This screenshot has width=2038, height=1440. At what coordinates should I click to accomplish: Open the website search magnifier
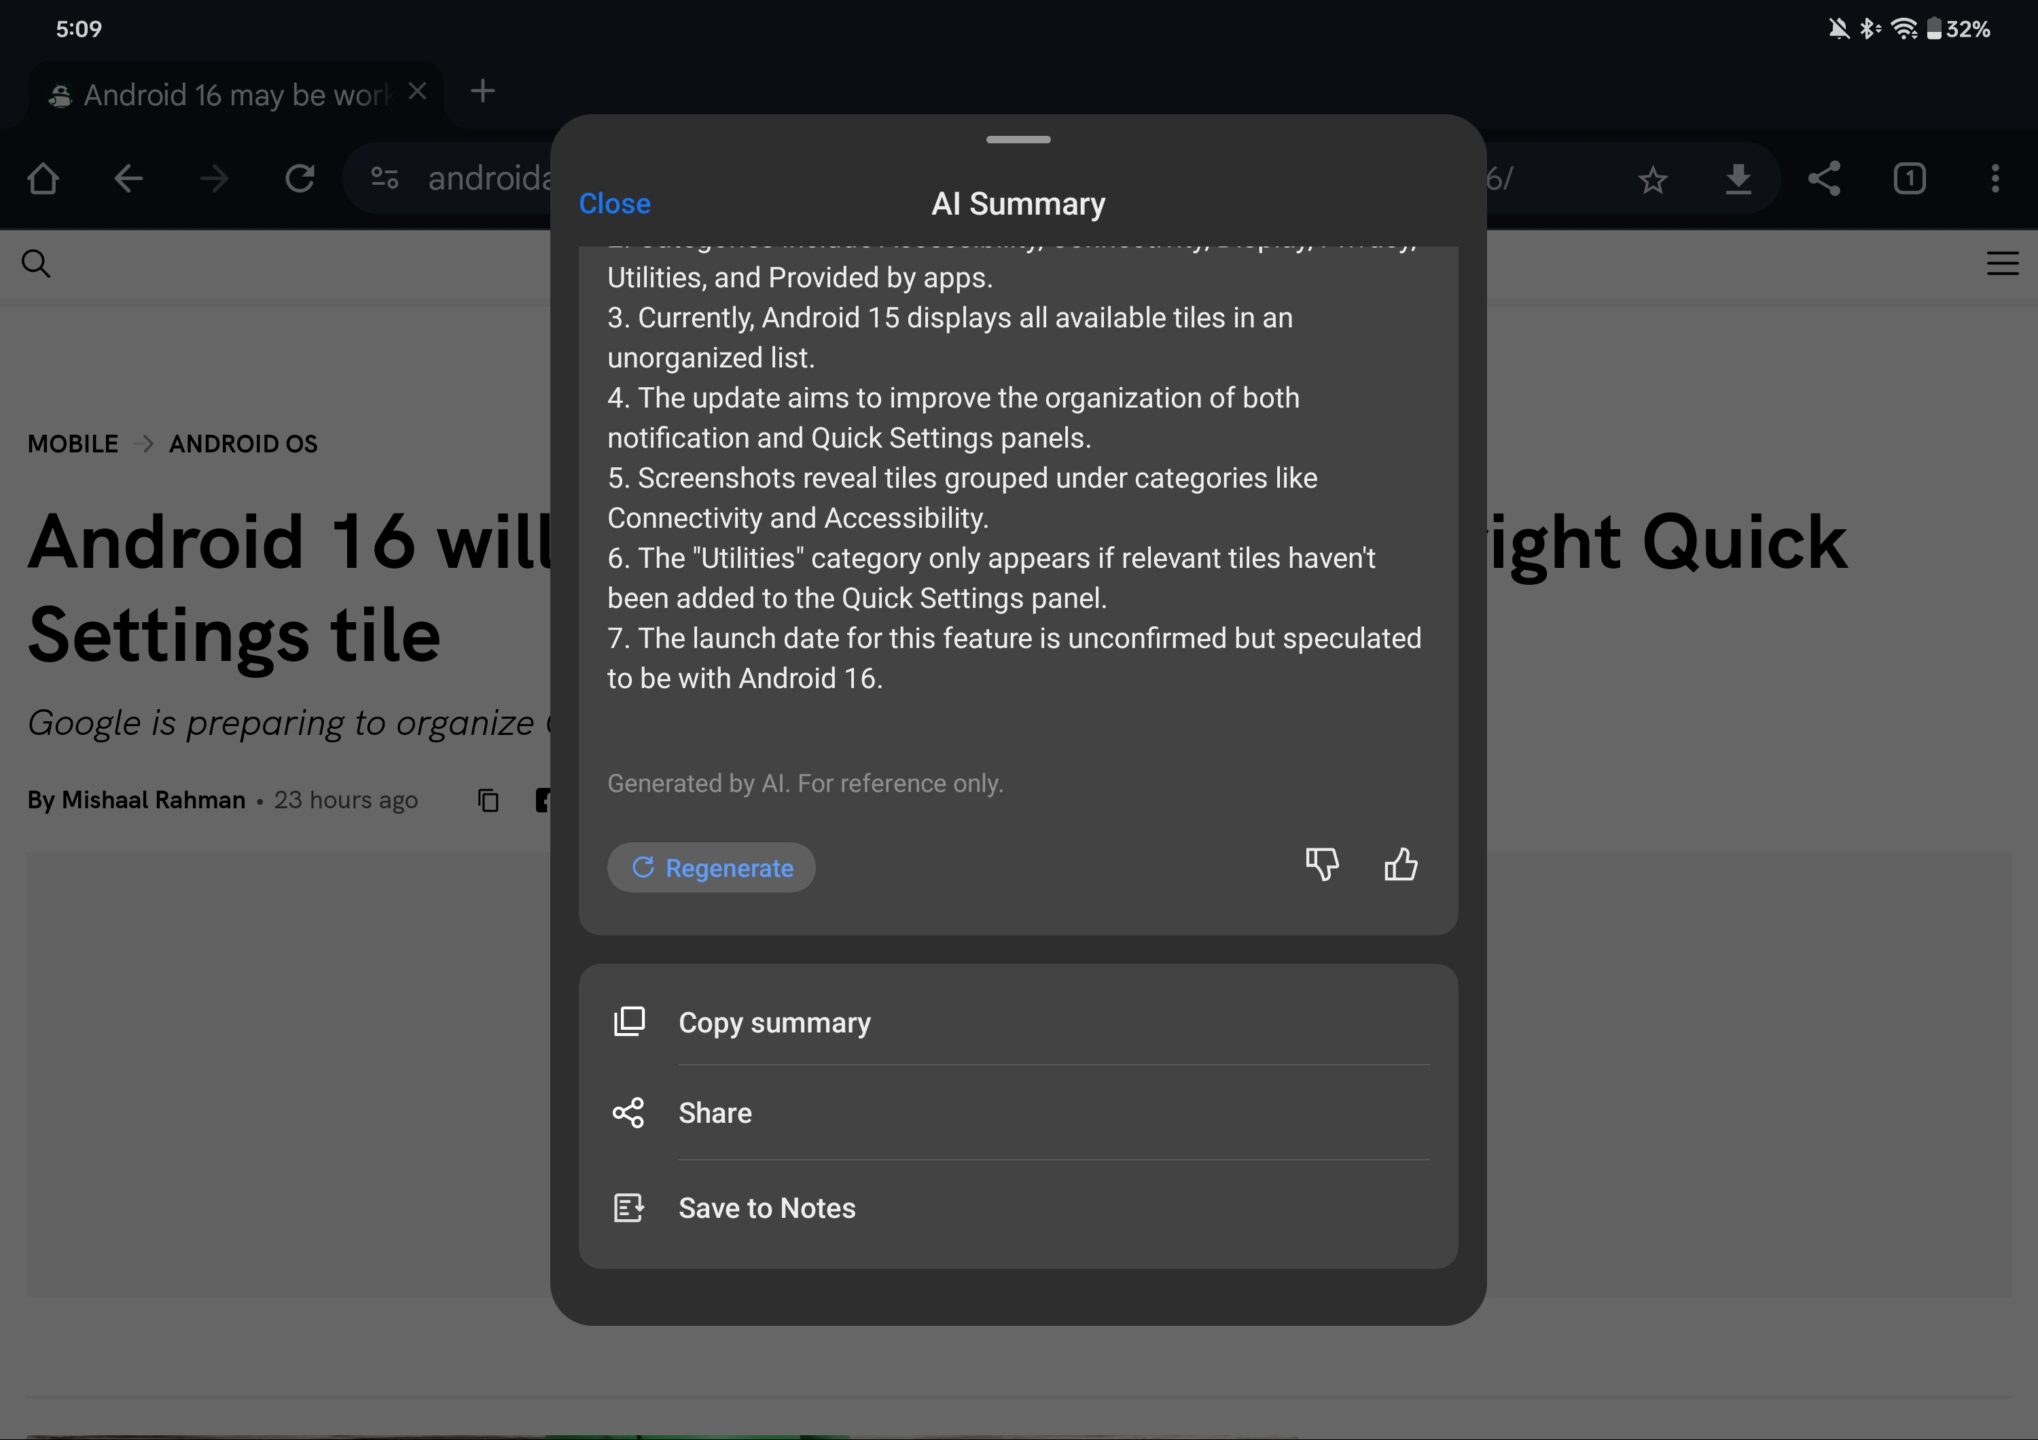36,263
